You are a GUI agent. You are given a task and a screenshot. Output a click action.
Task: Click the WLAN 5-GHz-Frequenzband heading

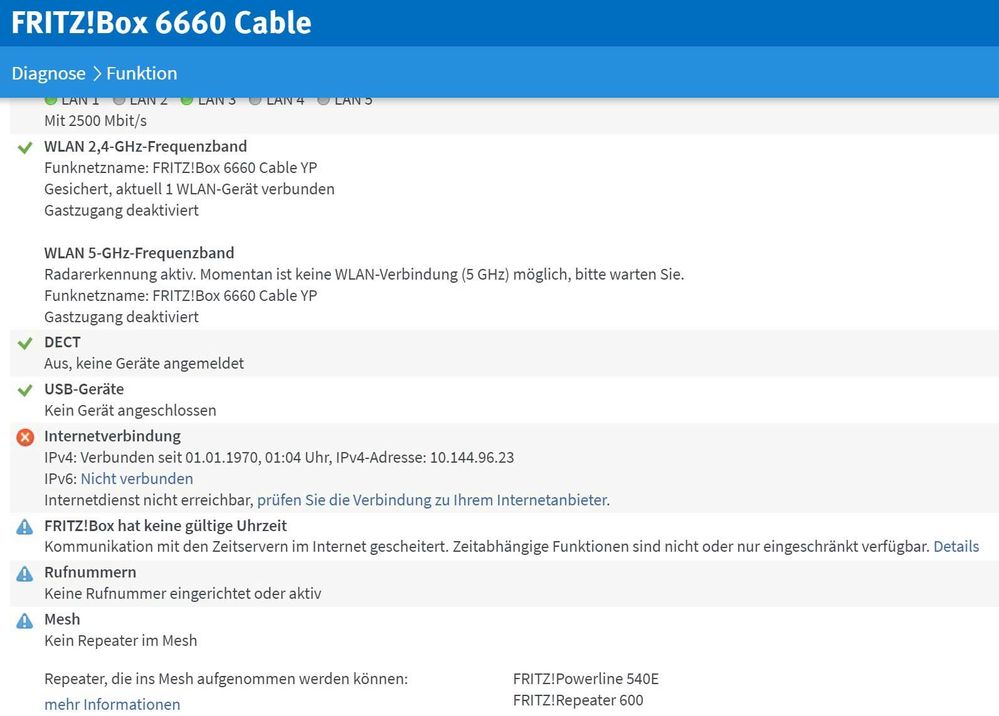[x=139, y=253]
